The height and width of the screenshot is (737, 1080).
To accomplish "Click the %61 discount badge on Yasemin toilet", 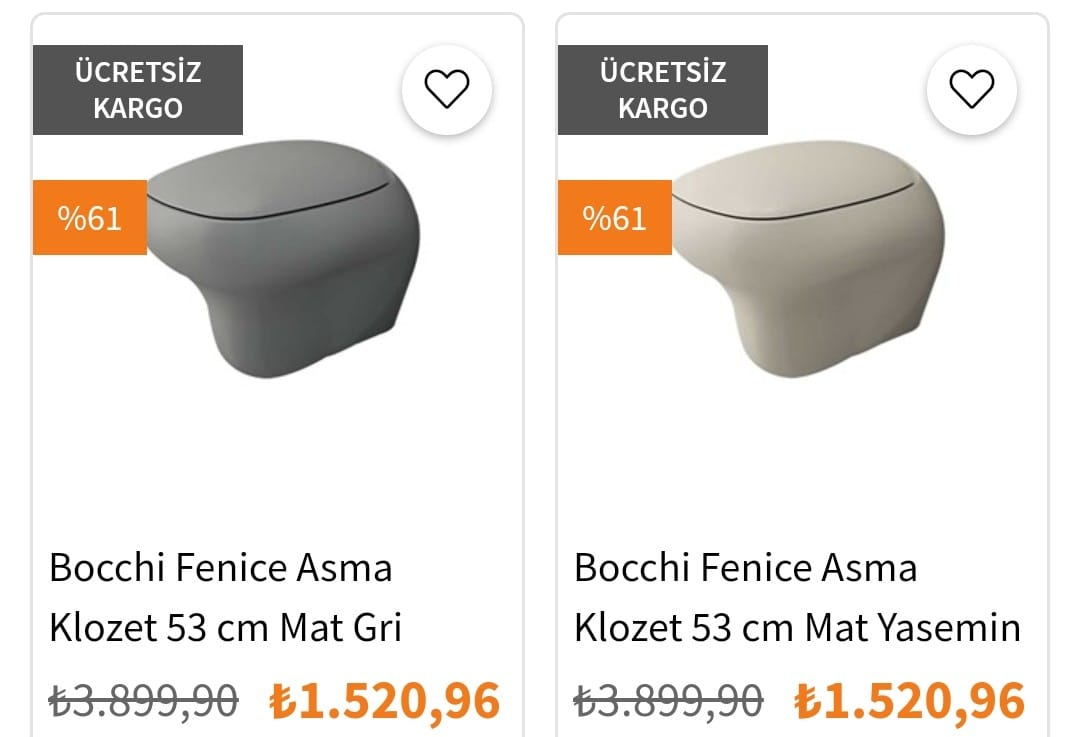I will click(615, 218).
